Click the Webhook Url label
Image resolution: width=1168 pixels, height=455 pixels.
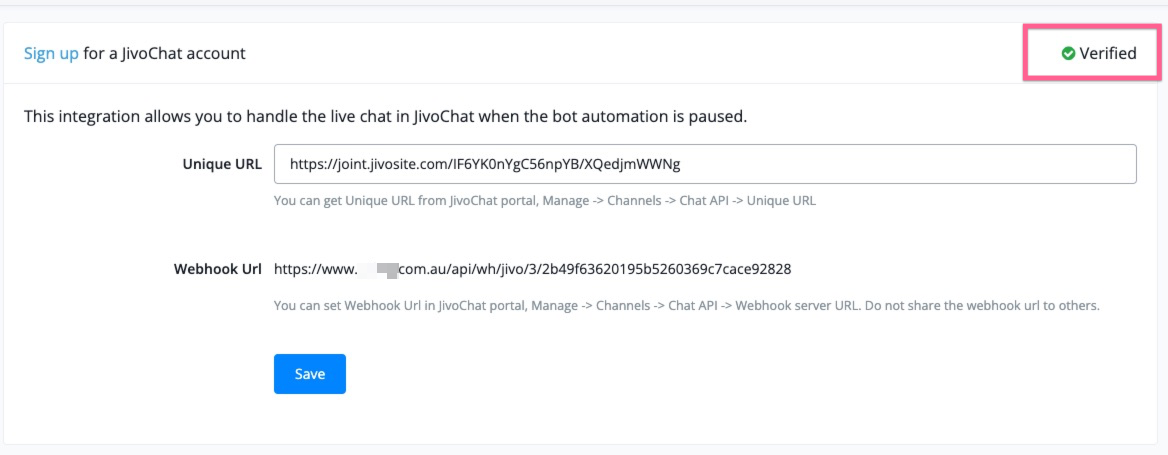tap(218, 270)
